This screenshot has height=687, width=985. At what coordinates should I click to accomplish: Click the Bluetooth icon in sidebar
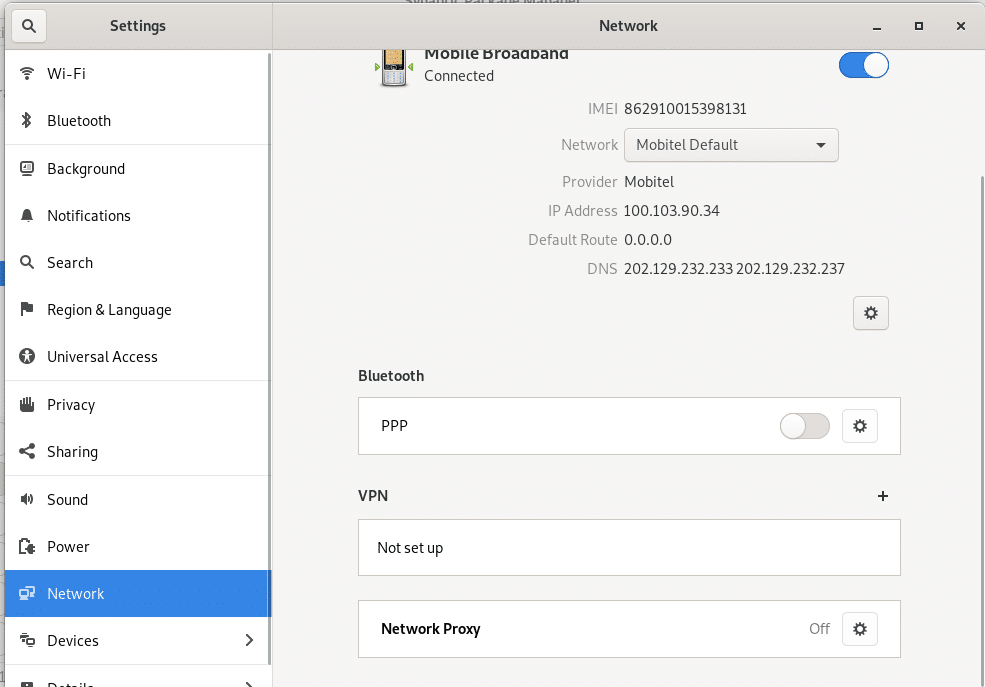pos(26,120)
